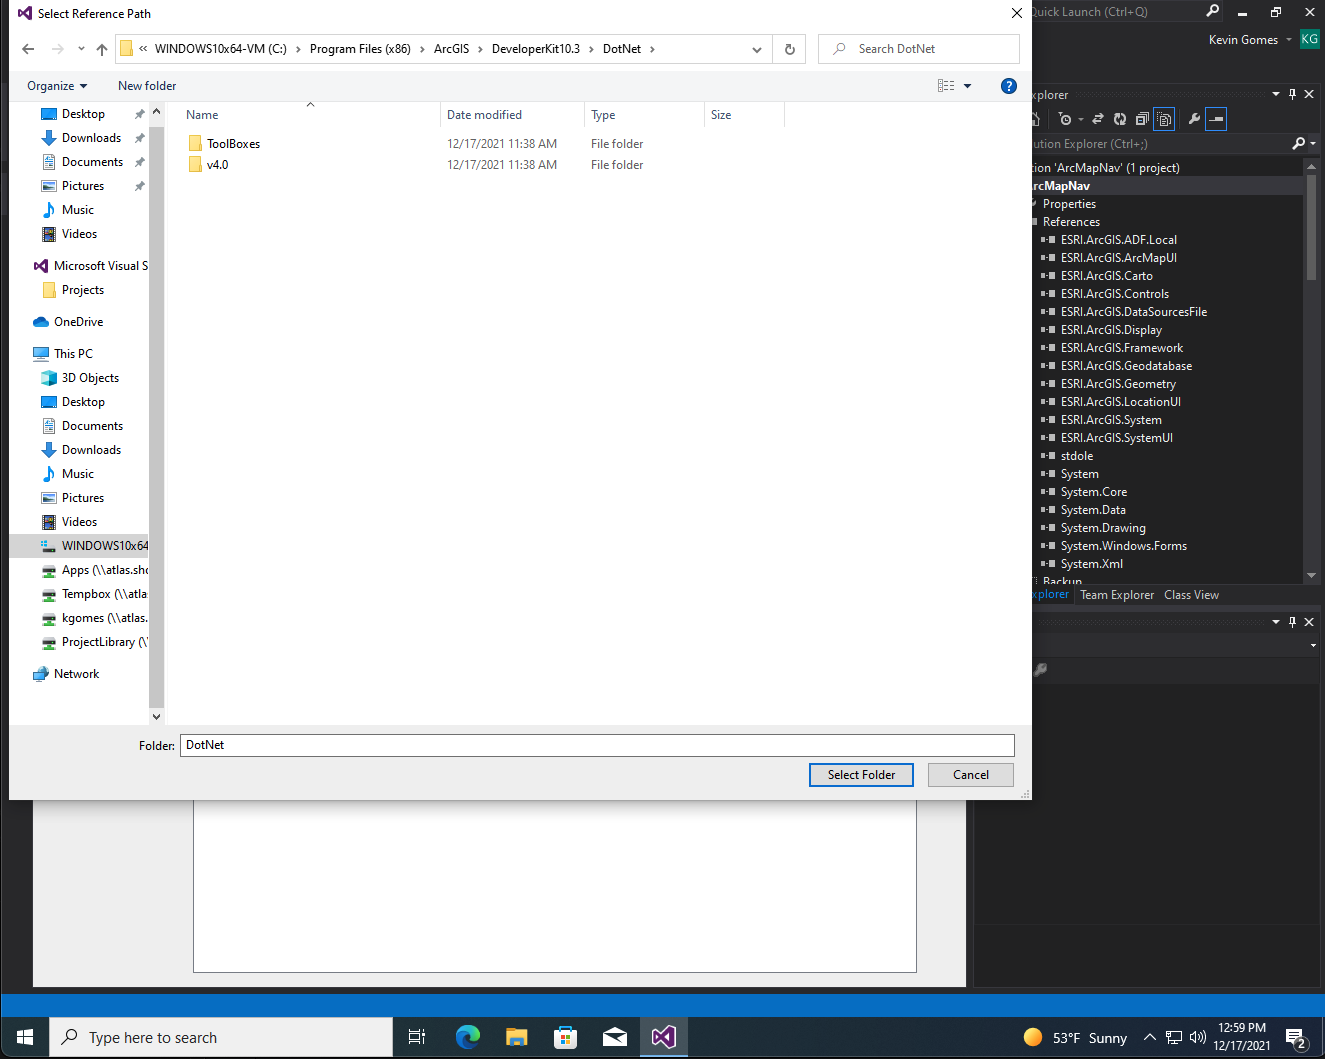
Task: Switch to the Team Explorer tab
Action: 1117,595
